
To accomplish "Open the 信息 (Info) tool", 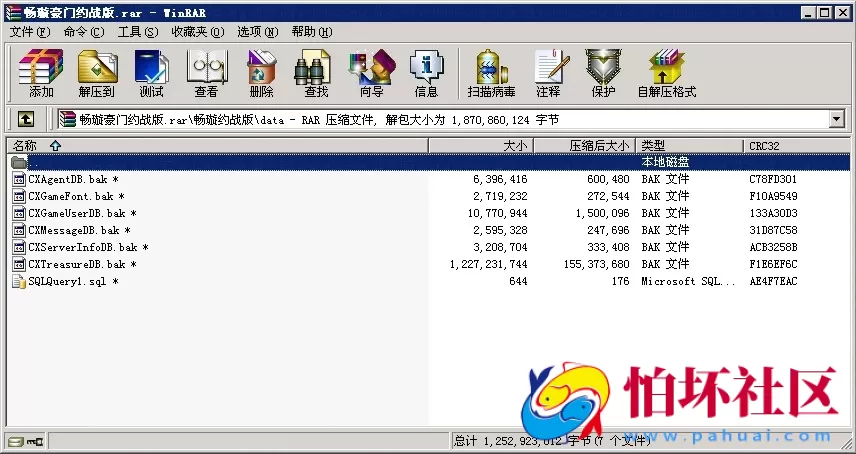I will 426,67.
